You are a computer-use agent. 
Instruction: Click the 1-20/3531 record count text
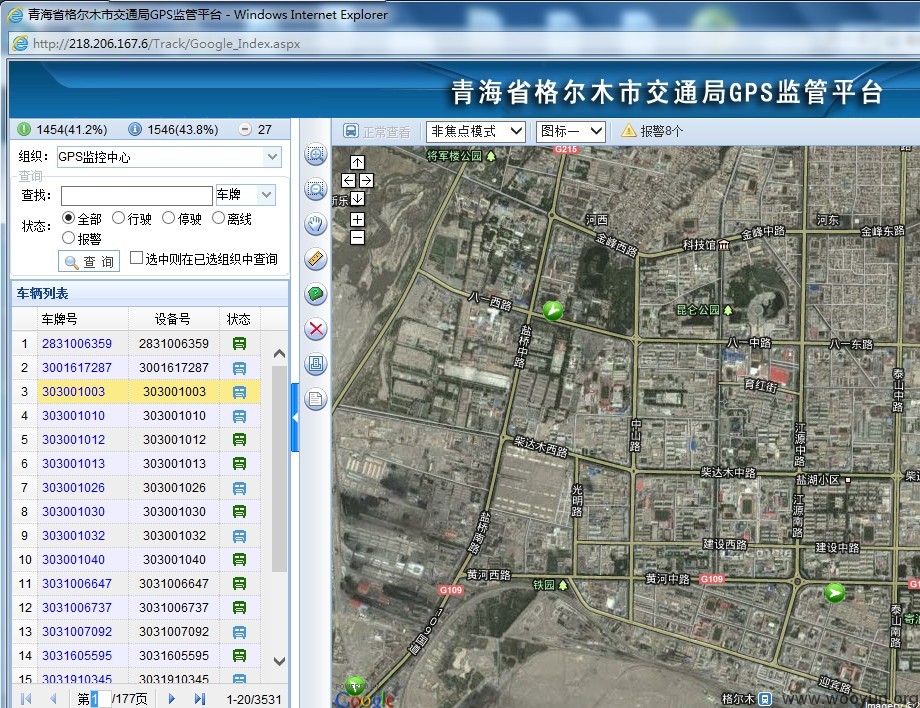(x=254, y=699)
